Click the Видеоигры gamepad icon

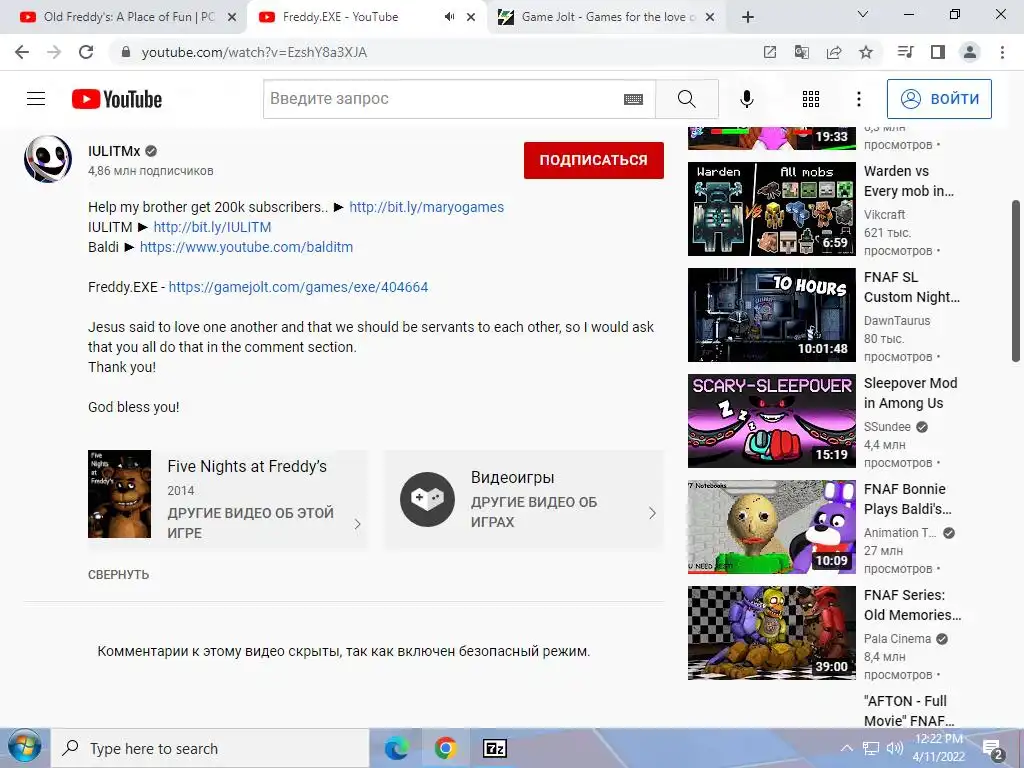click(x=427, y=500)
